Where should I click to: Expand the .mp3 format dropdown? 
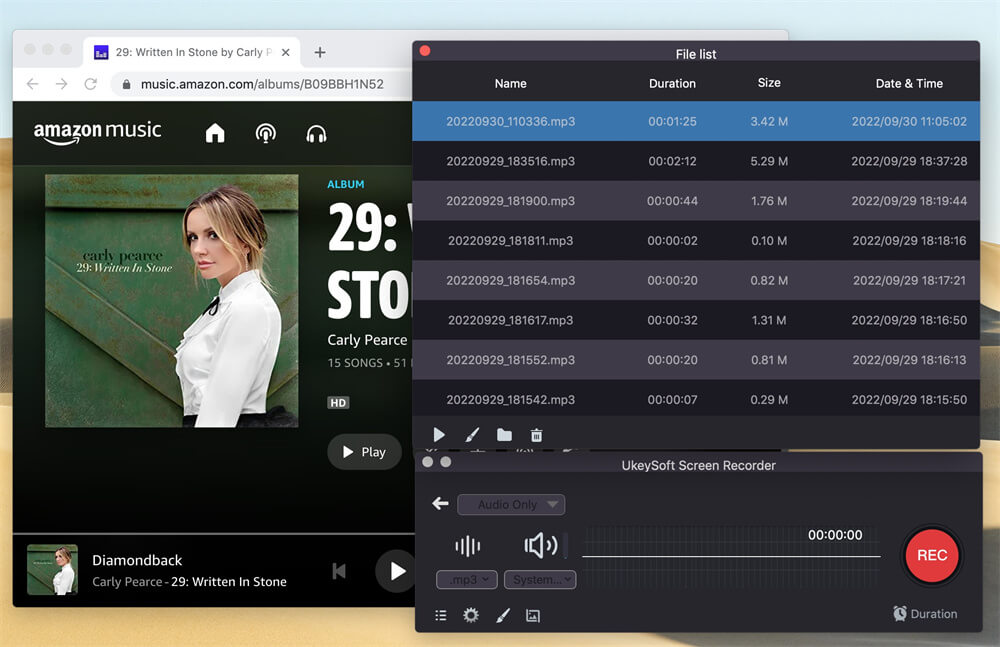click(x=466, y=579)
